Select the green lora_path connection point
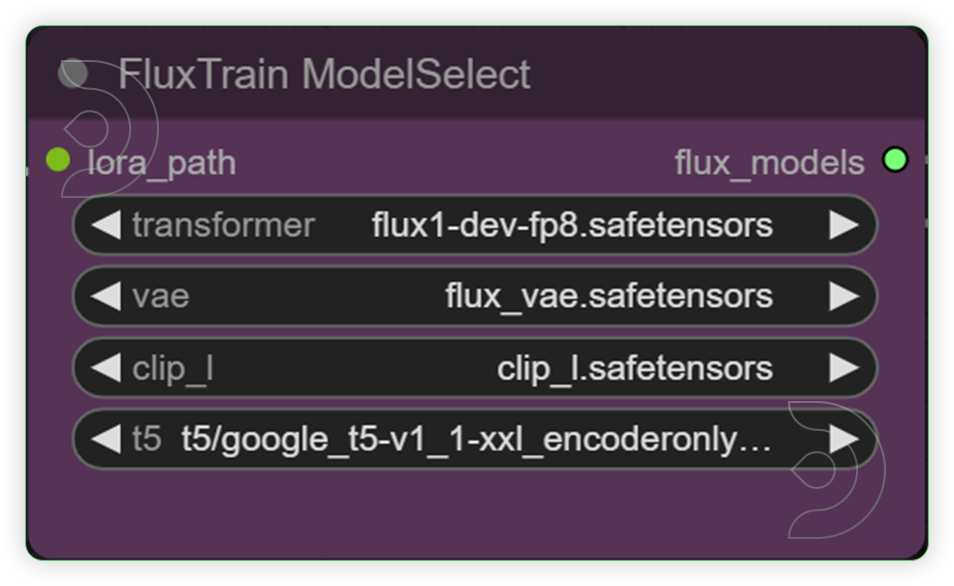Screen dimensions: 954x586 pyautogui.click(x=58, y=161)
